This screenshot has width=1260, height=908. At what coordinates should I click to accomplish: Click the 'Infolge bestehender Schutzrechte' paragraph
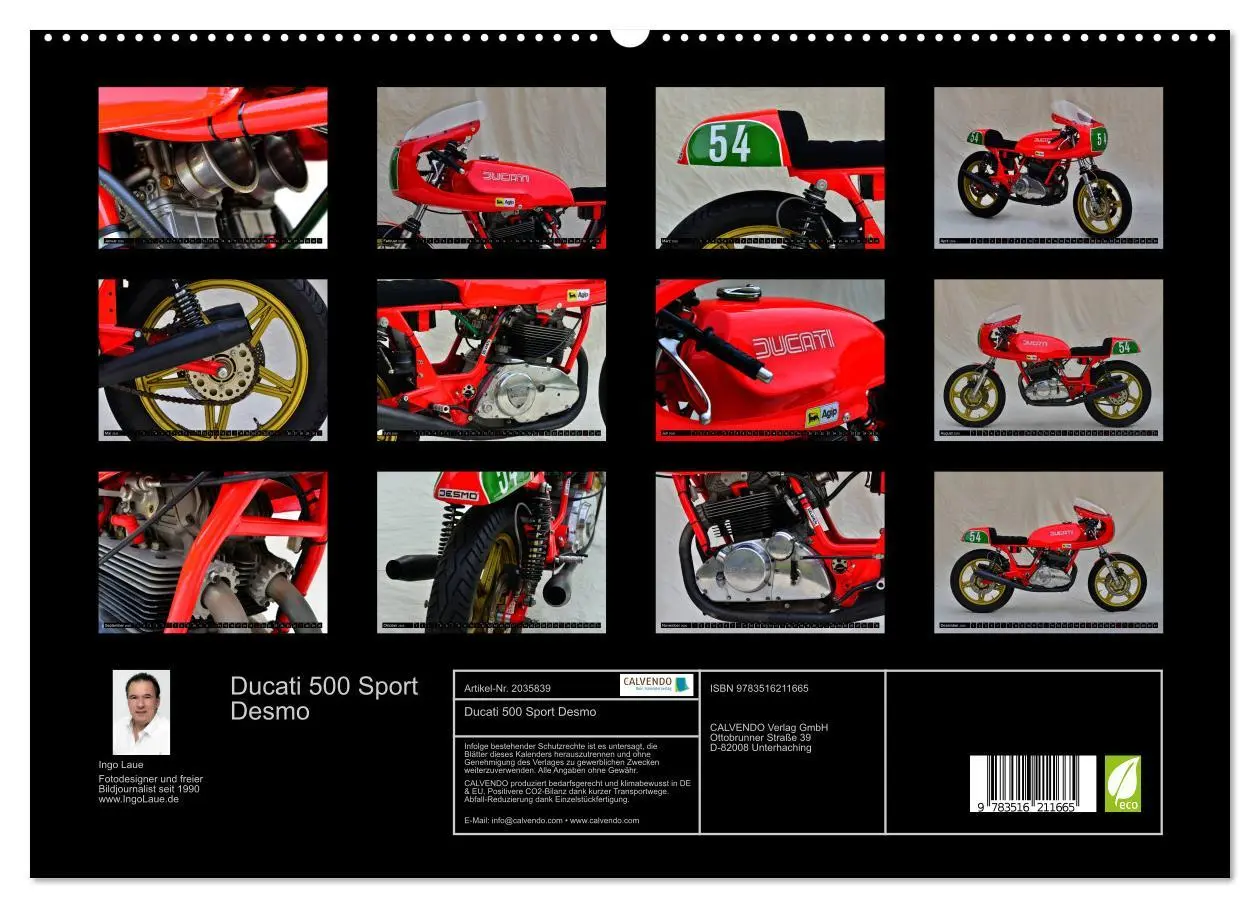coord(562,758)
